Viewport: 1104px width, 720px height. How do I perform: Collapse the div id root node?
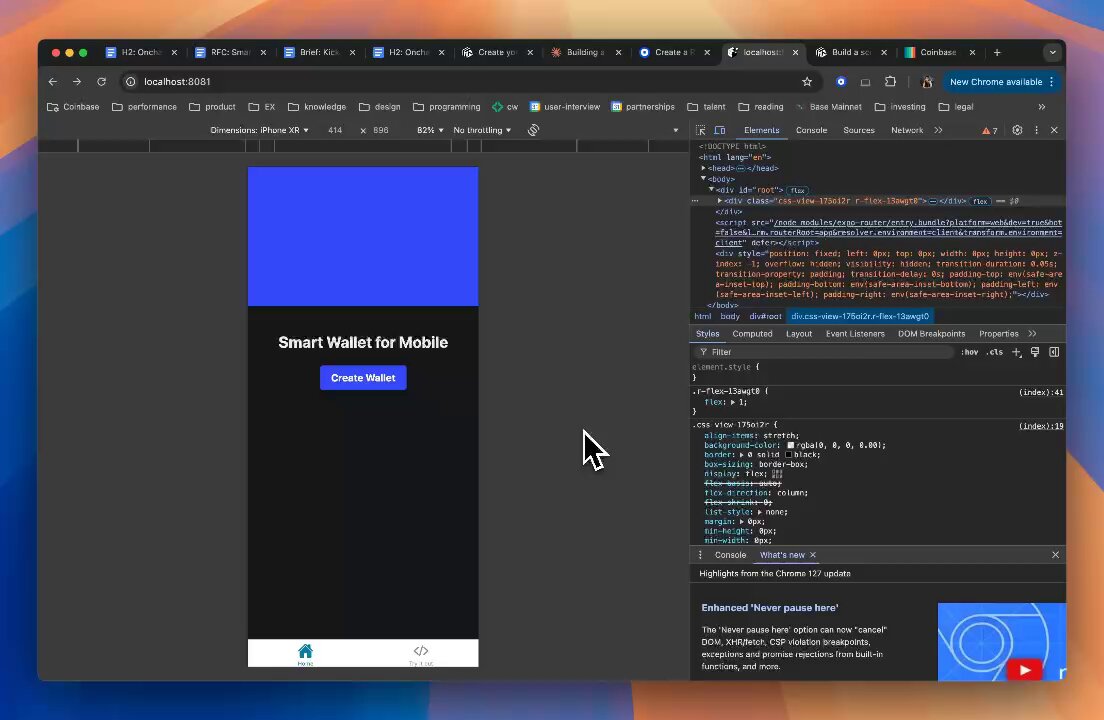[711, 190]
